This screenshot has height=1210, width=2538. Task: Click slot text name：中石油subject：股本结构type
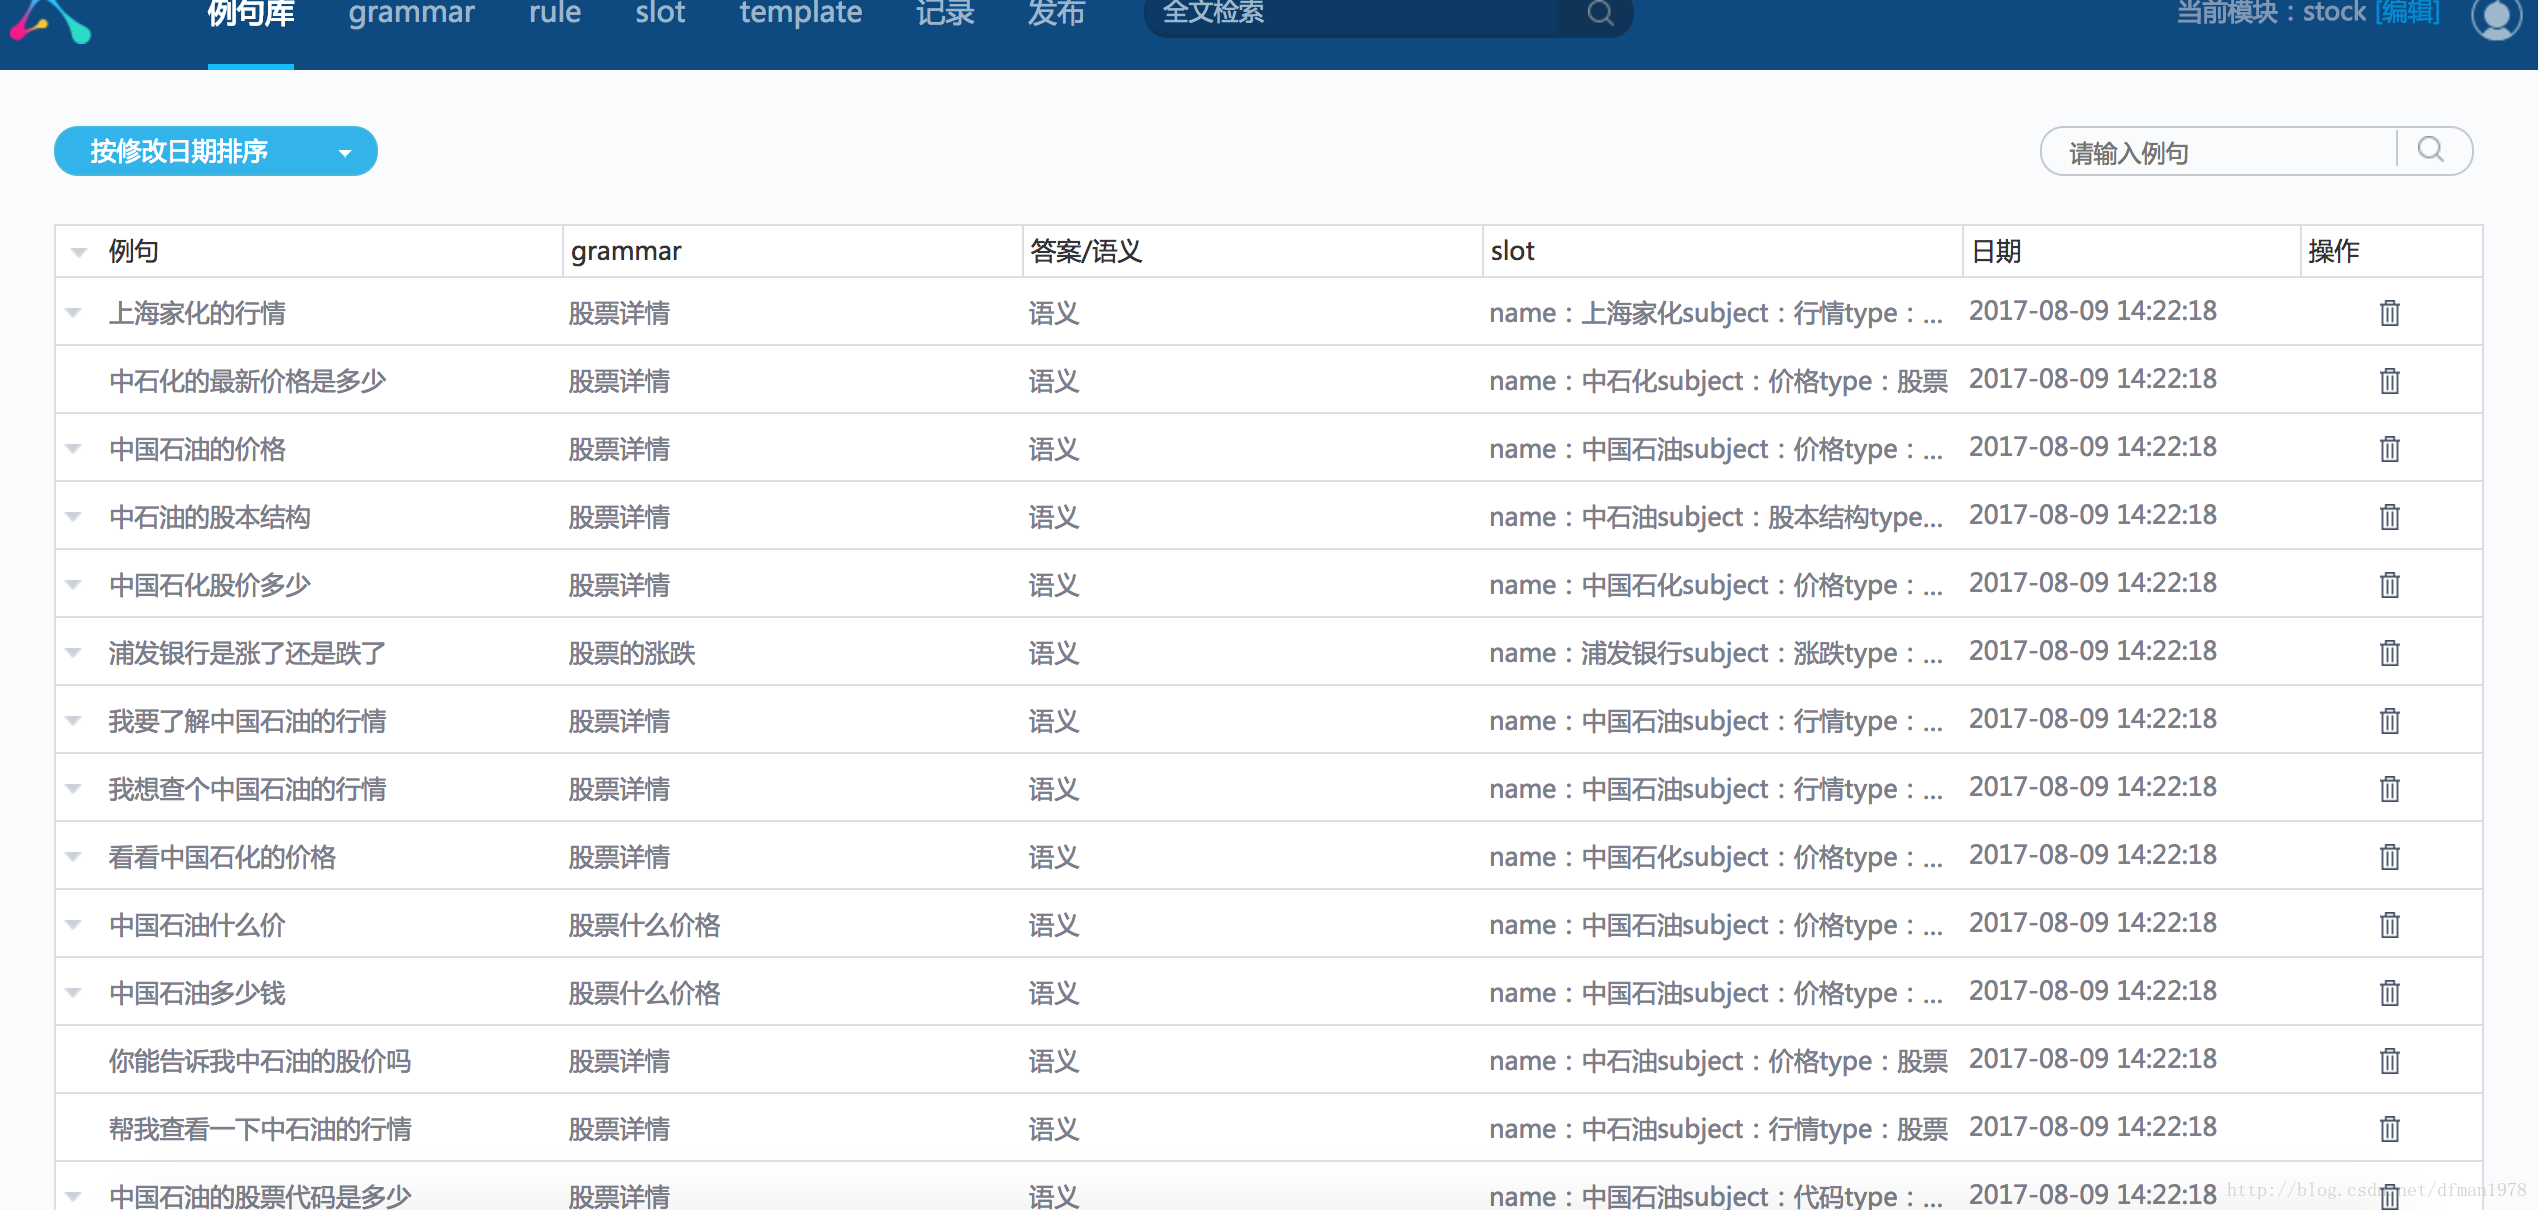pyautogui.click(x=1716, y=517)
